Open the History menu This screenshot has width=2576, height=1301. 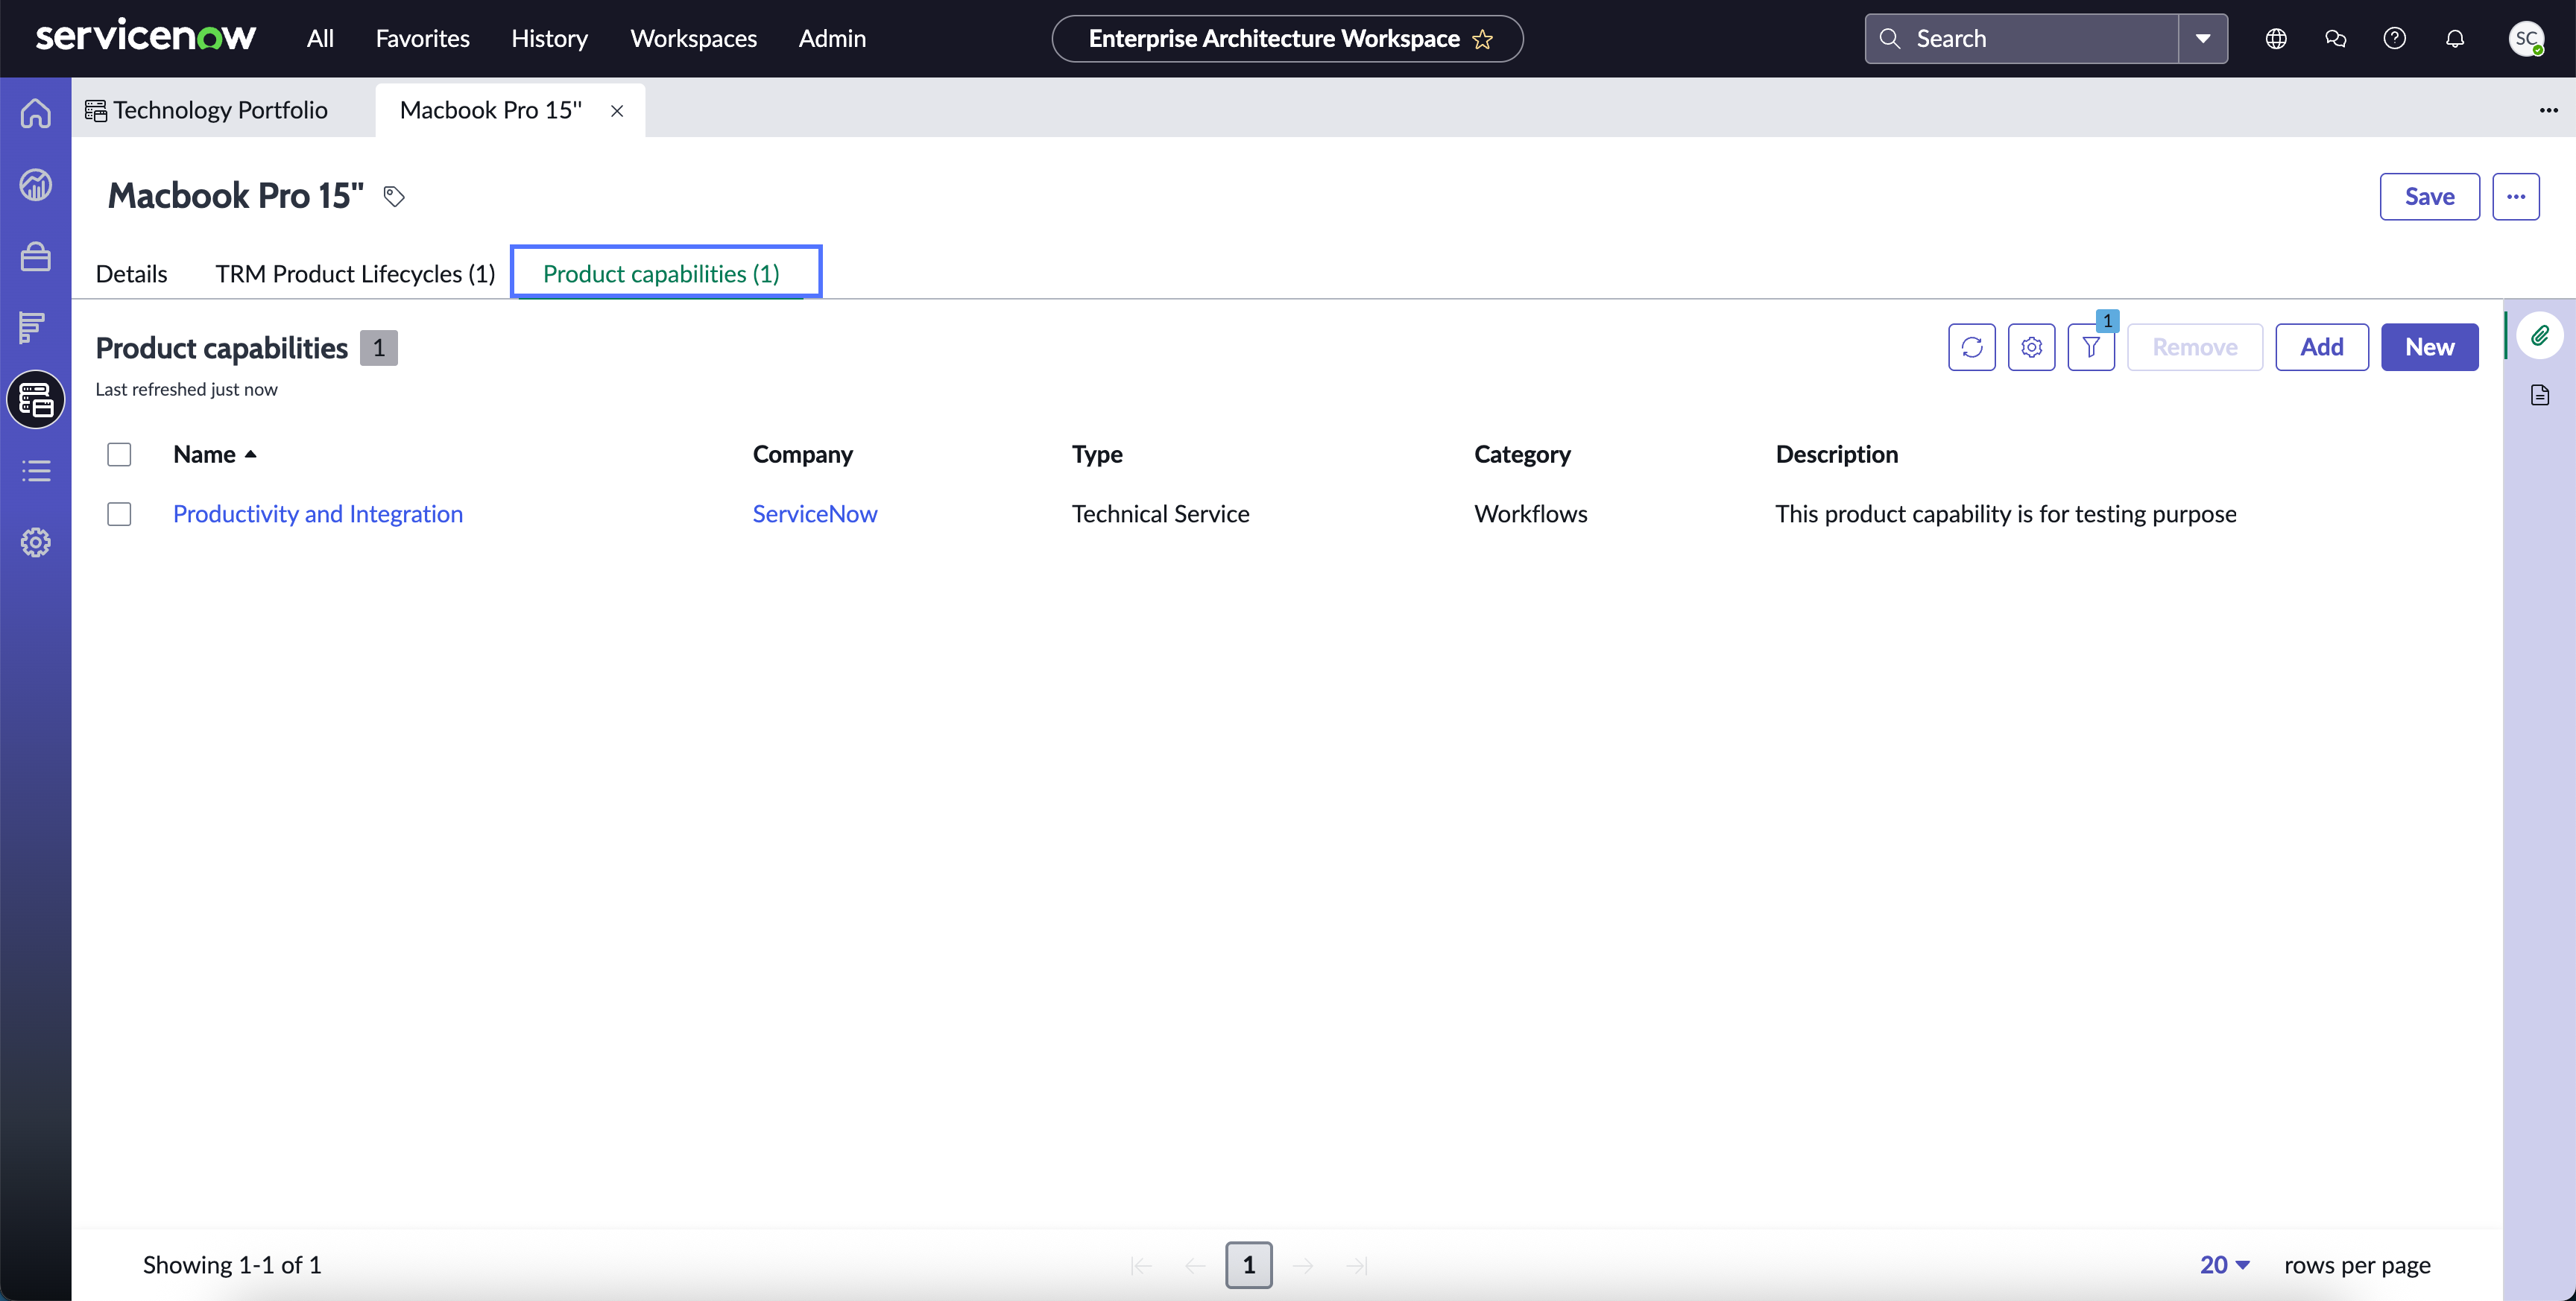click(549, 39)
